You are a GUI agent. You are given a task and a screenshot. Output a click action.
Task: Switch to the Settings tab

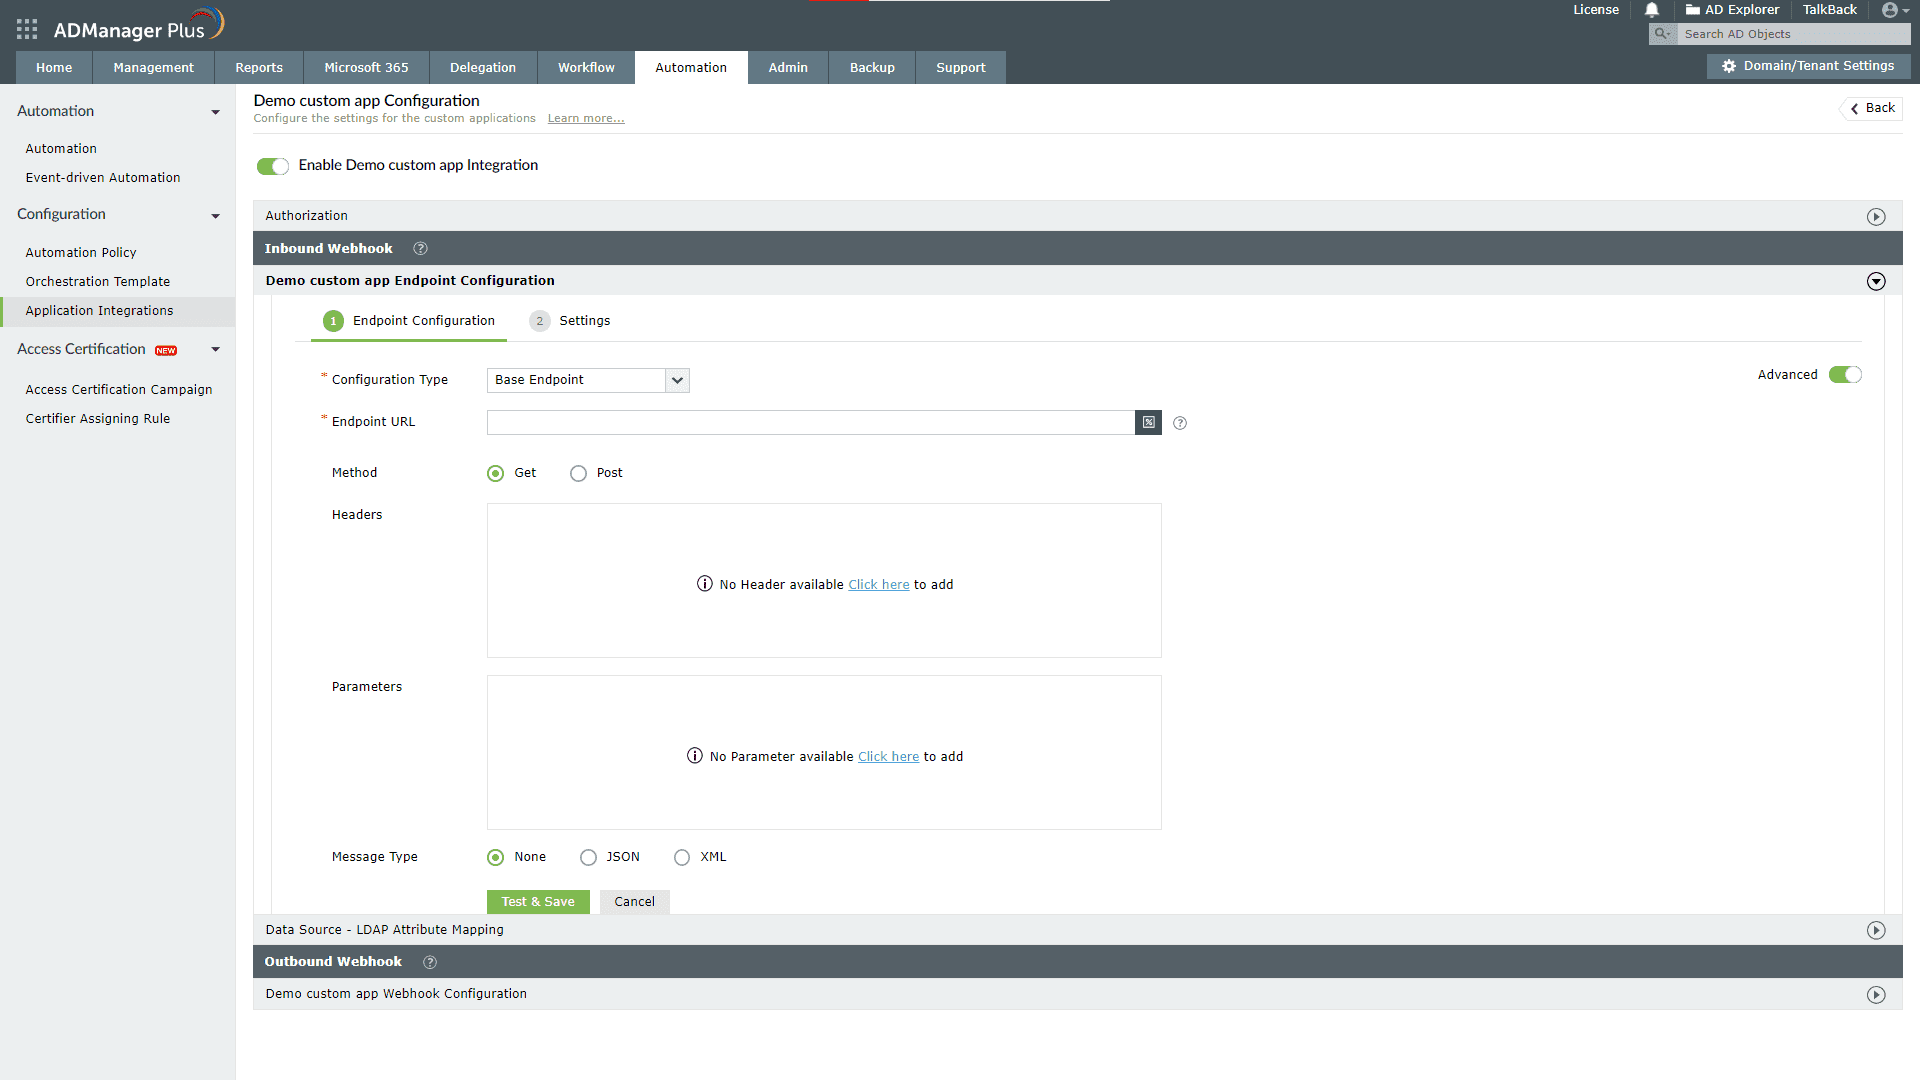pos(584,320)
